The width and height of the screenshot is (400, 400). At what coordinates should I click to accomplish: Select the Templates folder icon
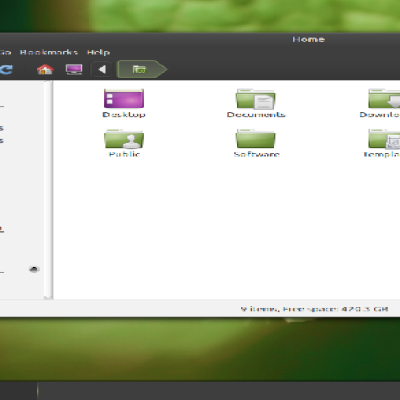pyautogui.click(x=384, y=139)
